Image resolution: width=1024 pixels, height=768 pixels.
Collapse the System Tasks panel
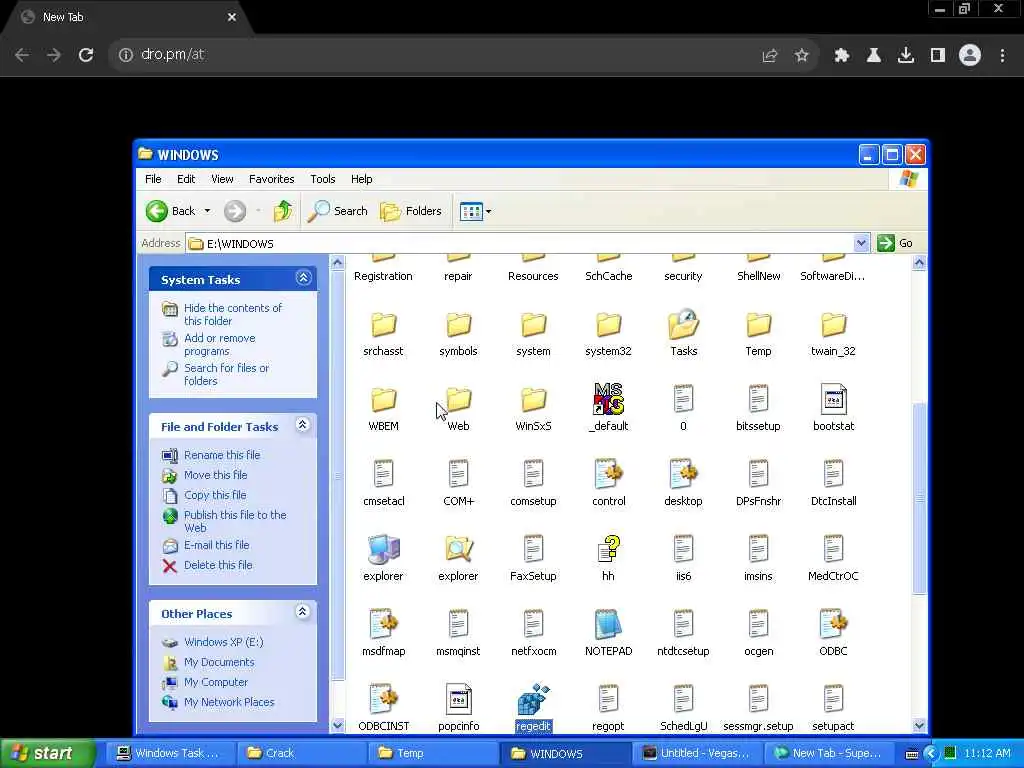pyautogui.click(x=303, y=278)
